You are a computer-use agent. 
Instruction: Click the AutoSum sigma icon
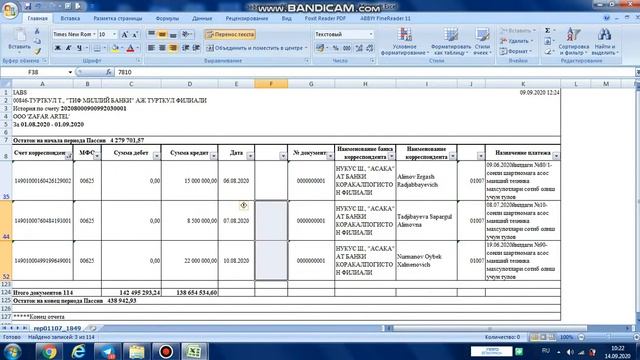548,31
